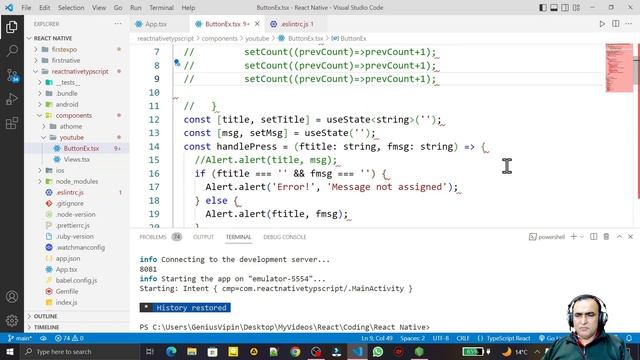Open the Help menu
Image resolution: width=640 pixels, height=360 pixels.
tap(188, 8)
